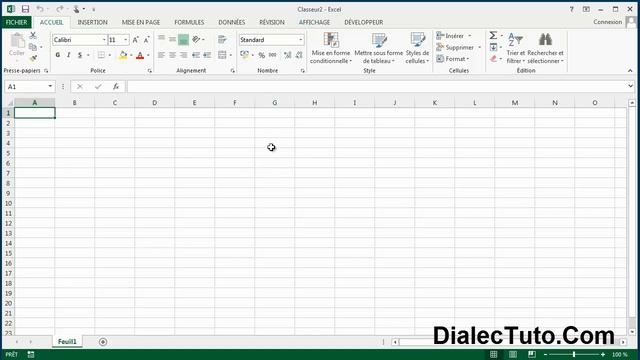640x360 pixels.
Task: Click the Insert Function fx icon
Action: 116,87
